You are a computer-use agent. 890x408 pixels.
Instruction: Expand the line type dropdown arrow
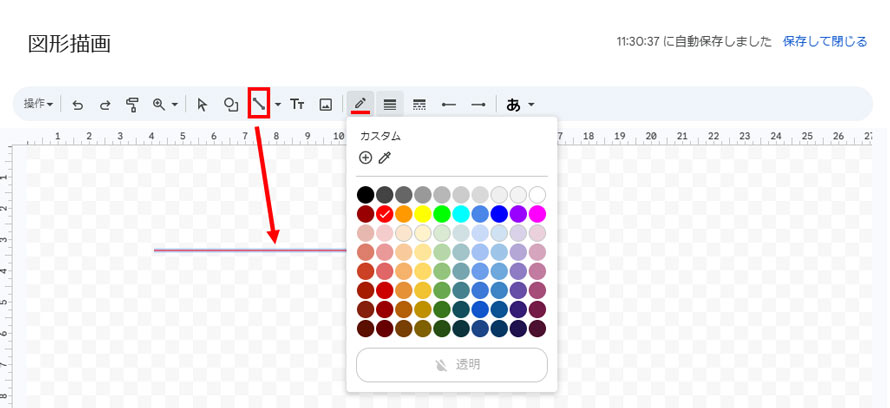coord(278,104)
